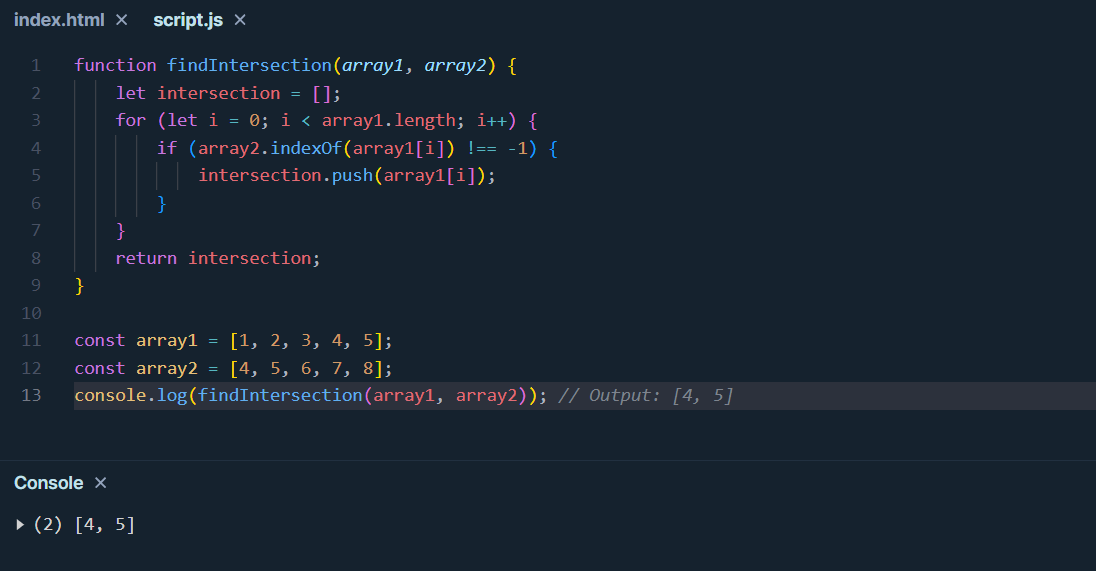This screenshot has width=1096, height=571.
Task: Click line number 13 in the gutter
Action: [x=31, y=396]
